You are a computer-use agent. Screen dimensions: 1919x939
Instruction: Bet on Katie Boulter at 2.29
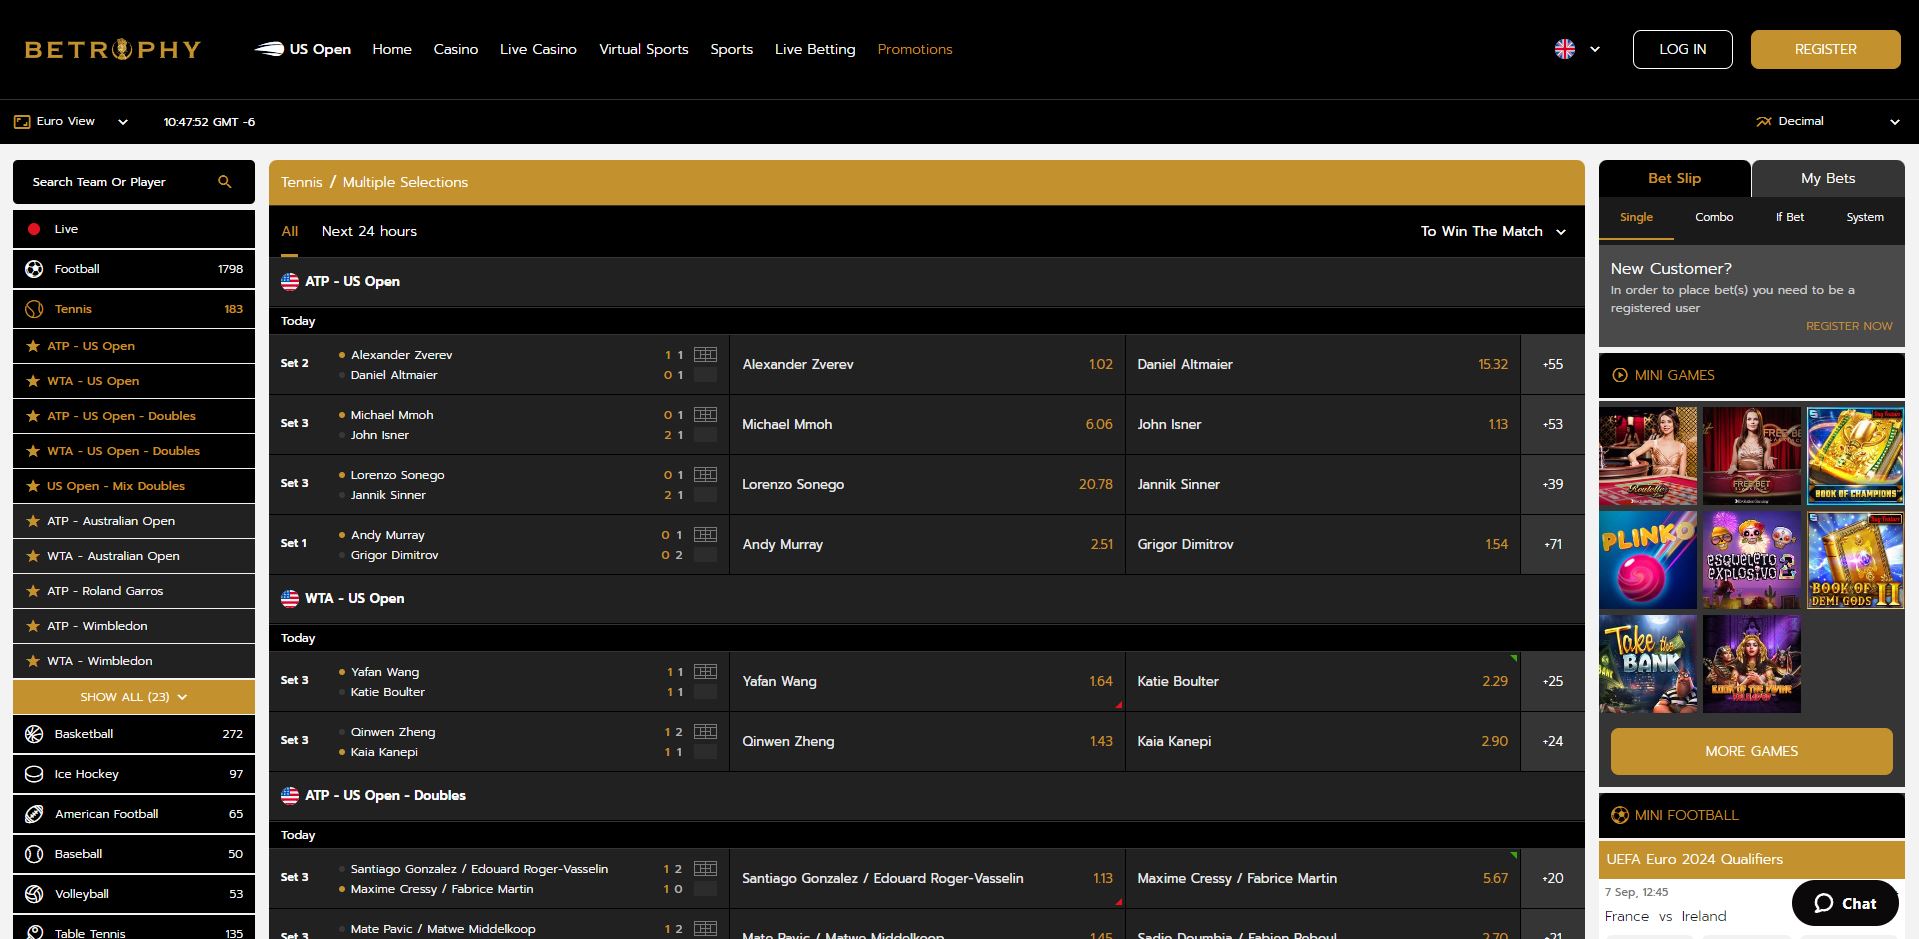[x=1322, y=681]
